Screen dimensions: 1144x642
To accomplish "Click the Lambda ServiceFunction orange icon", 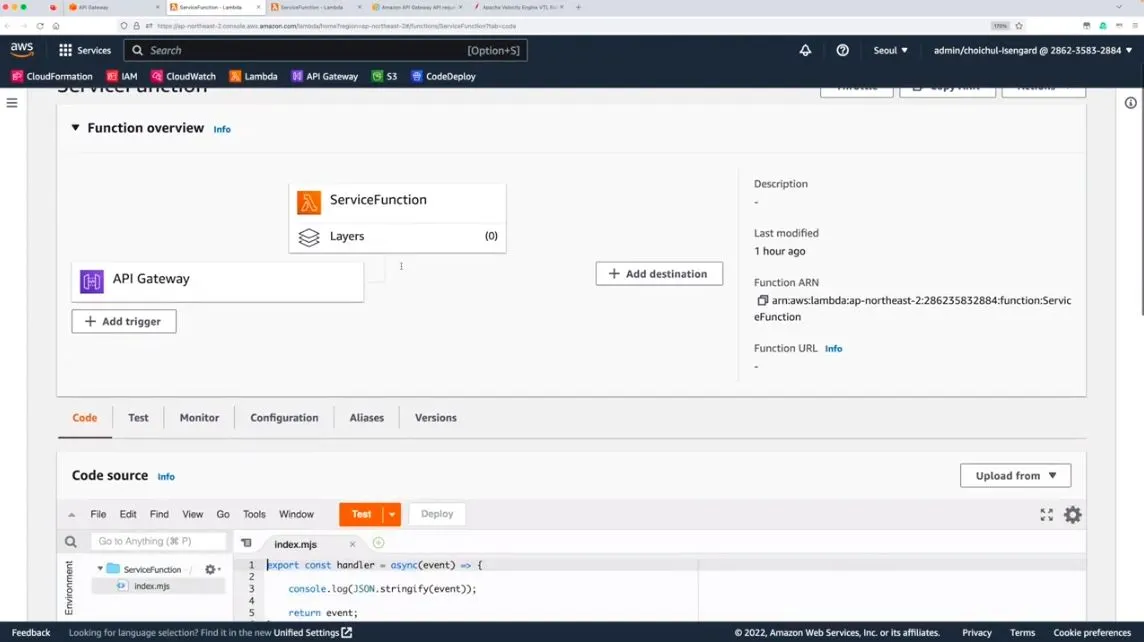I will pos(309,201).
